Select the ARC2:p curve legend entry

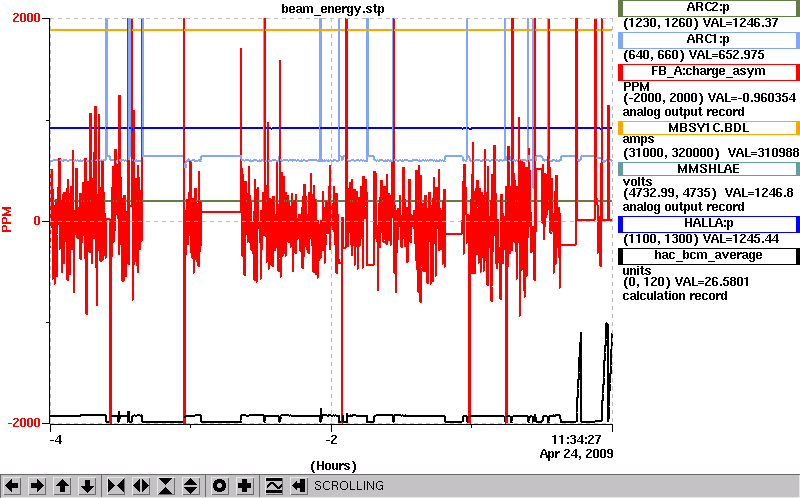(x=709, y=8)
